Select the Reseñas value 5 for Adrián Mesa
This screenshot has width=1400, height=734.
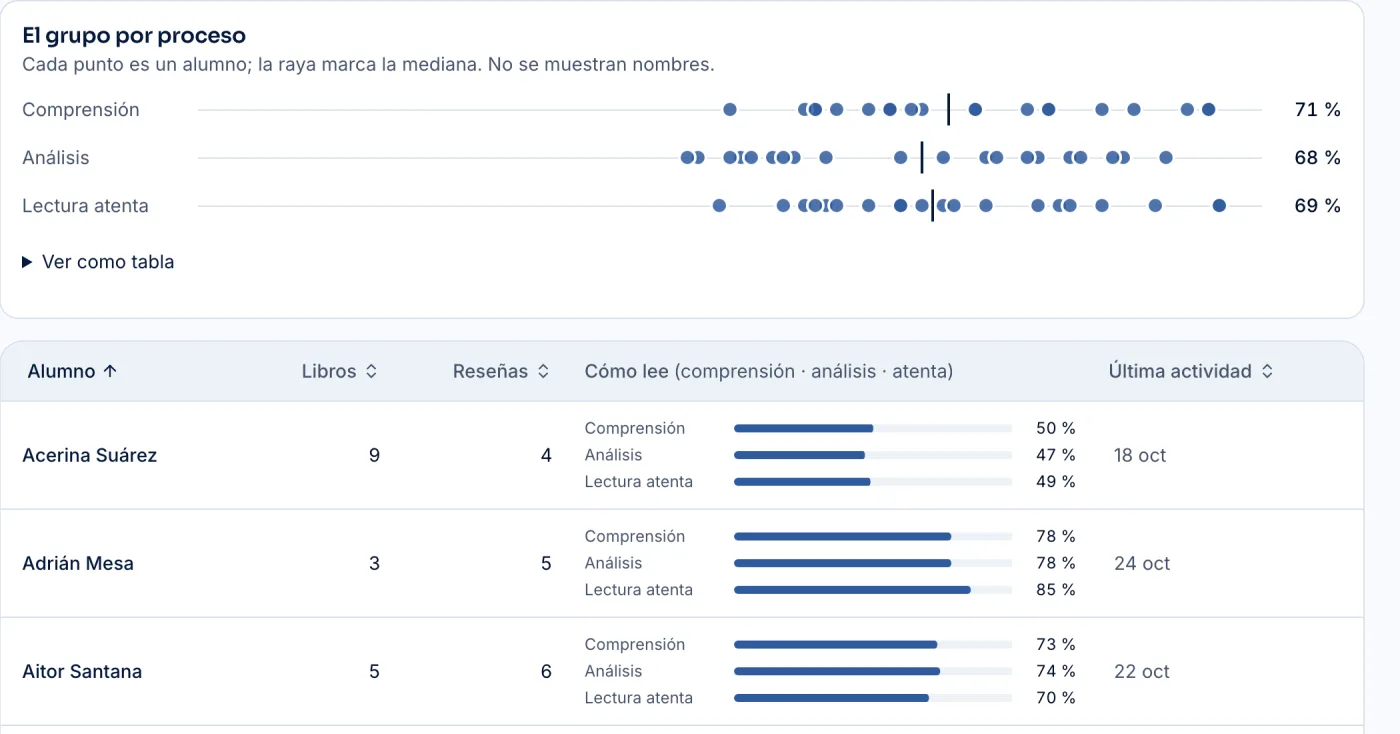tap(546, 563)
